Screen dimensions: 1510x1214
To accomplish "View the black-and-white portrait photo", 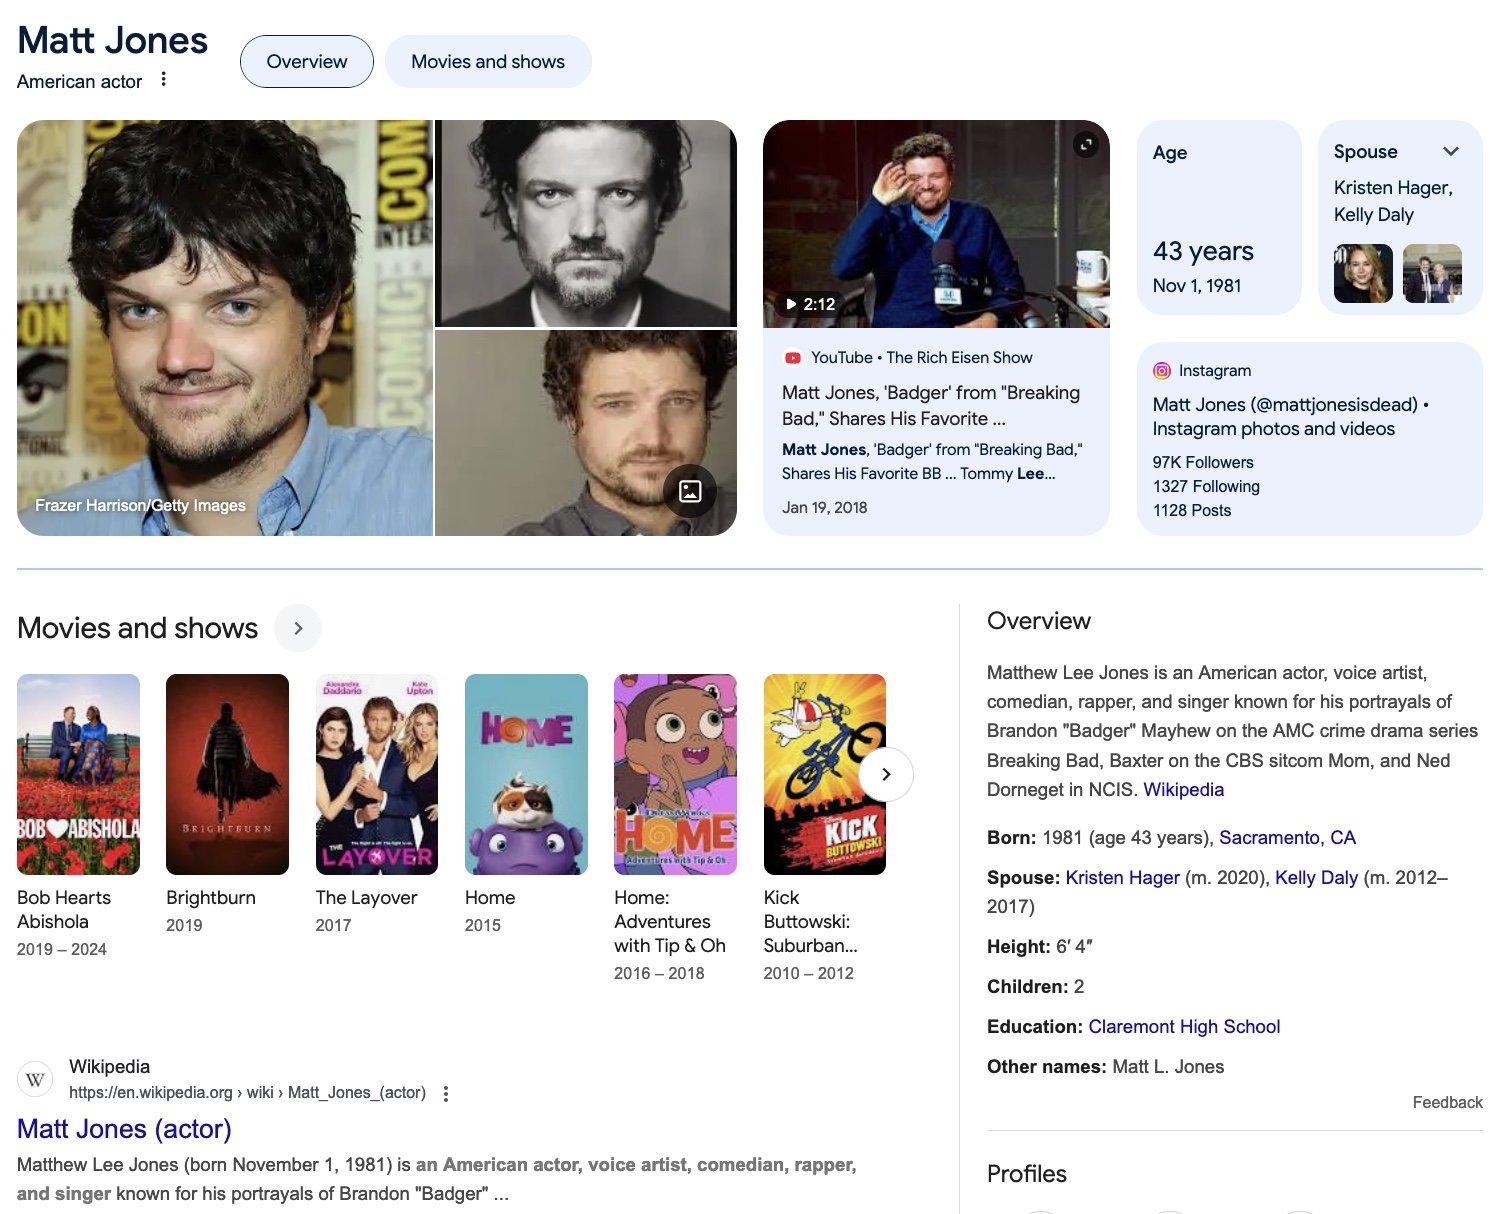I will pos(586,223).
